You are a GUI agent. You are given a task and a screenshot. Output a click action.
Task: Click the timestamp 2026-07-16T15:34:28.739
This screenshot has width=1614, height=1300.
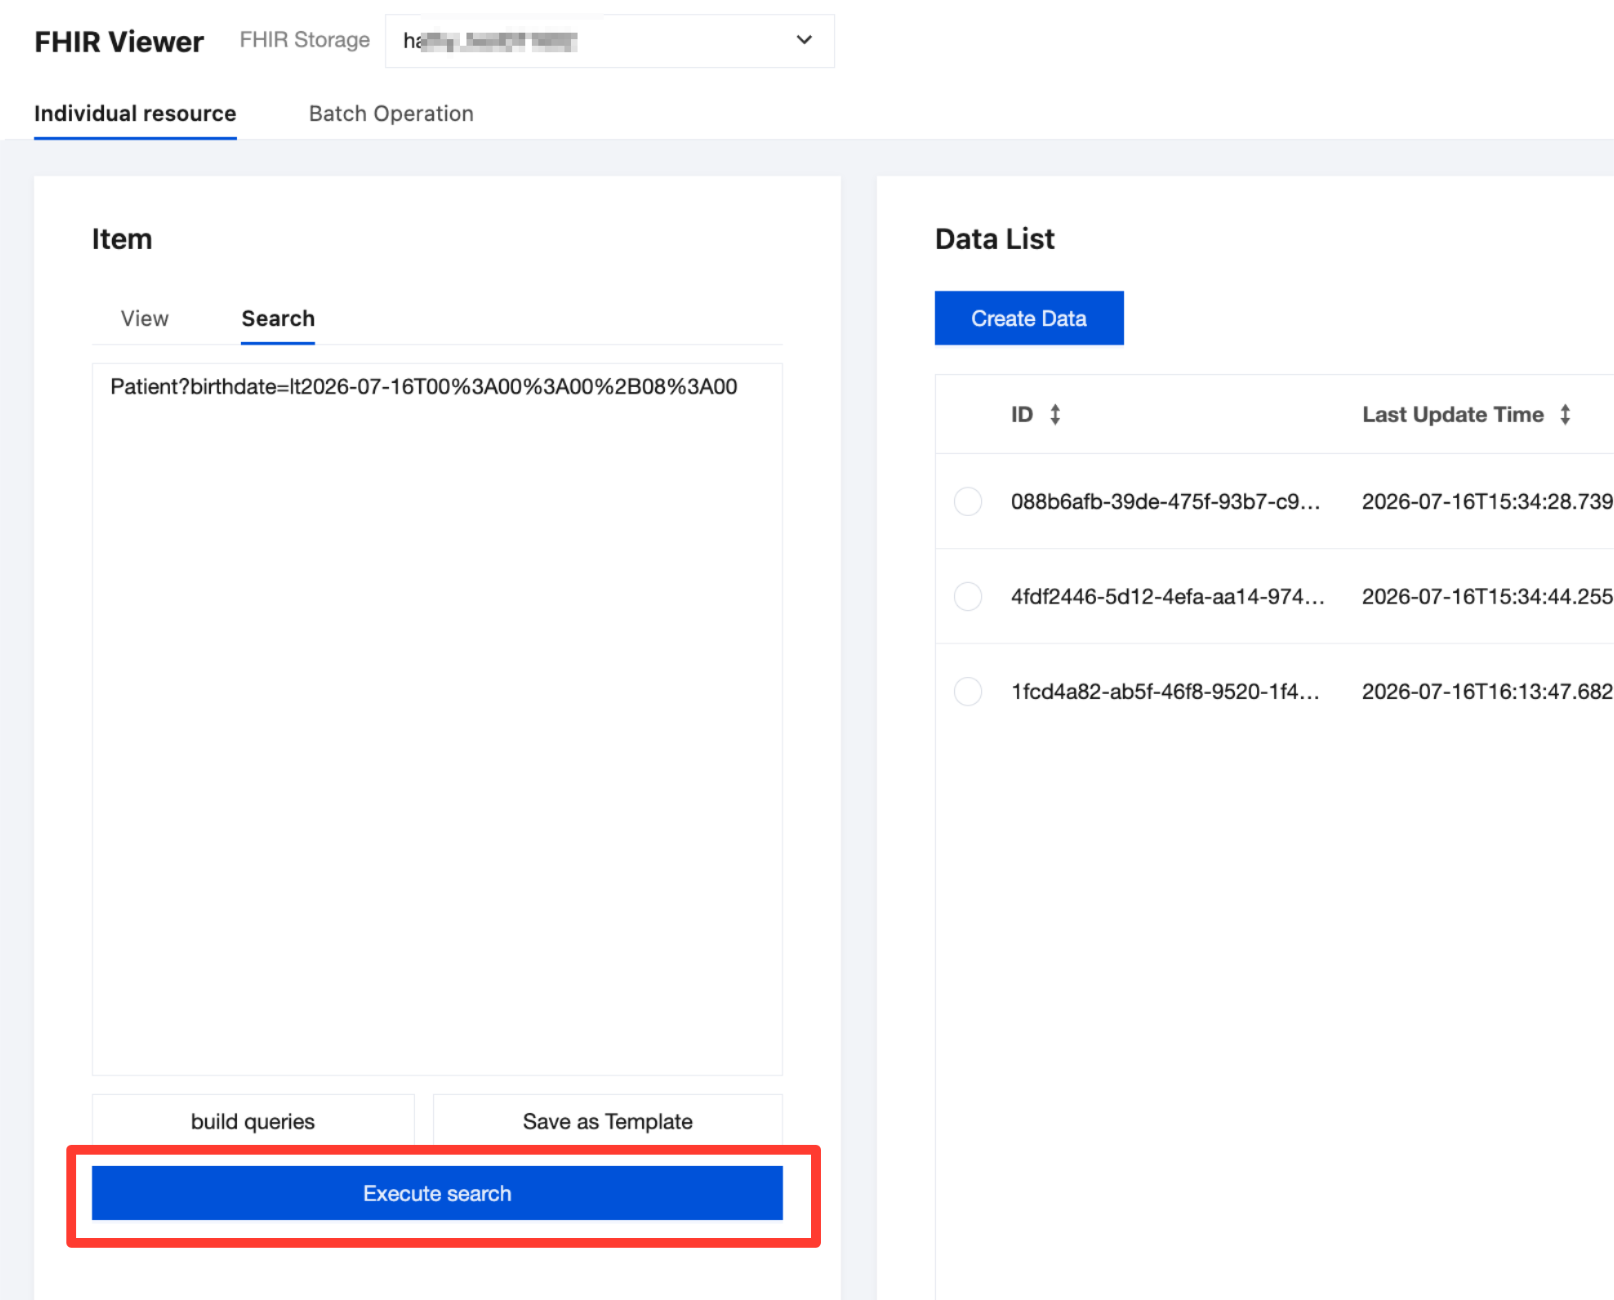[1487, 501]
